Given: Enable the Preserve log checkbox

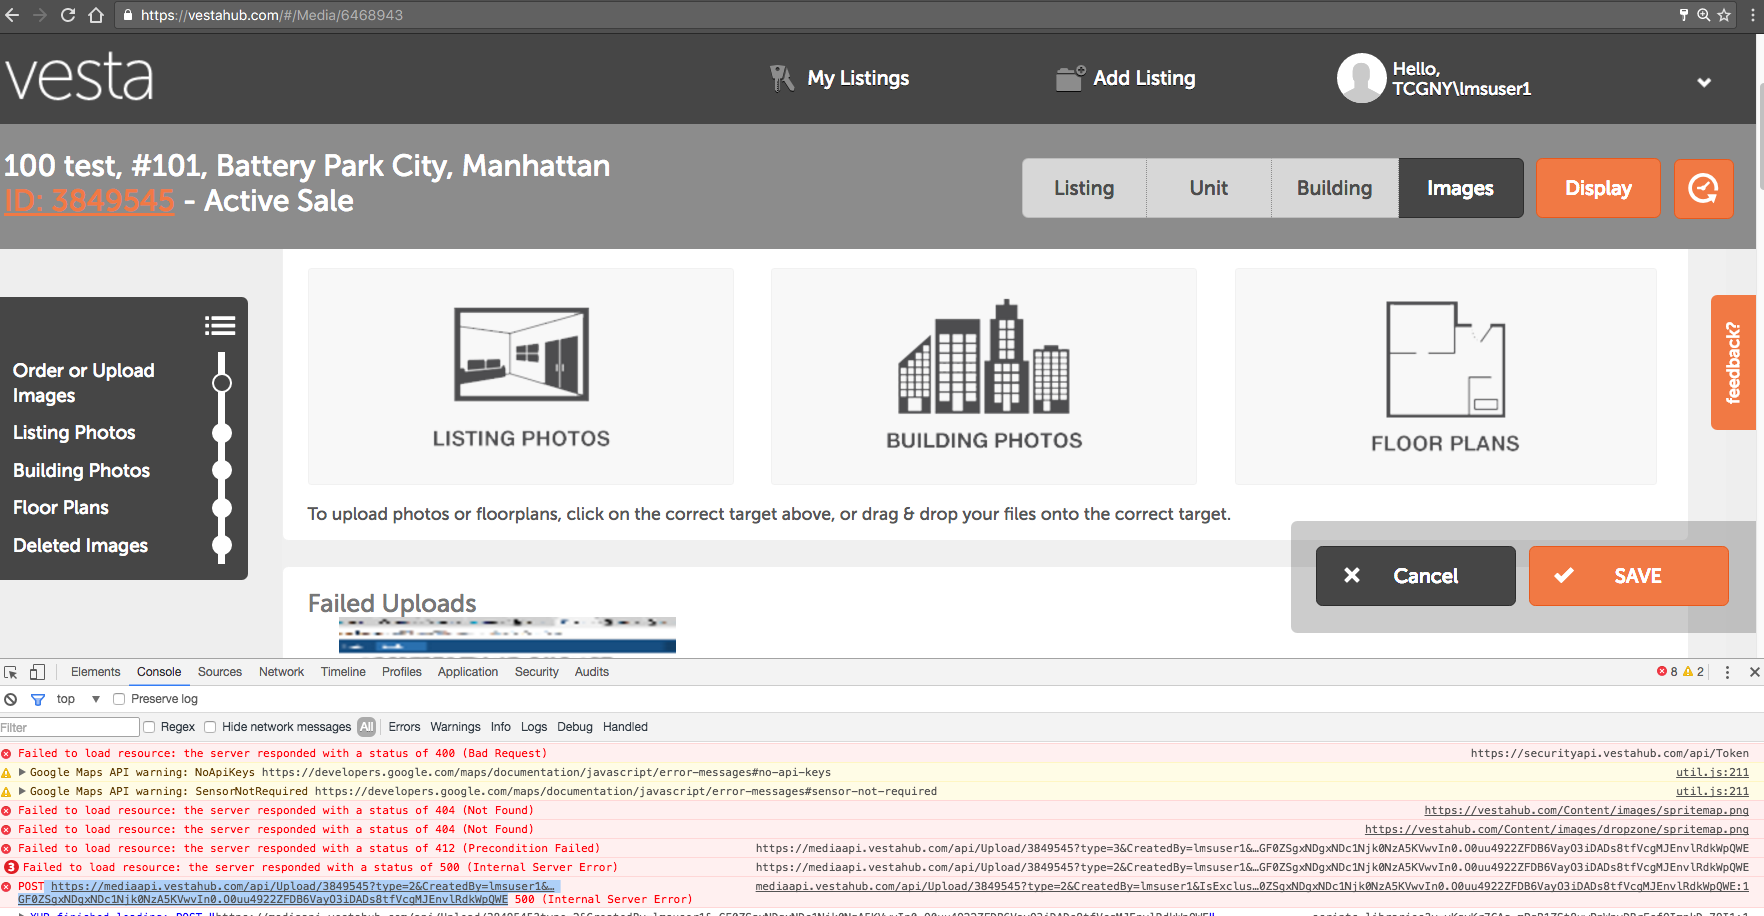Looking at the screenshot, I should [119, 699].
